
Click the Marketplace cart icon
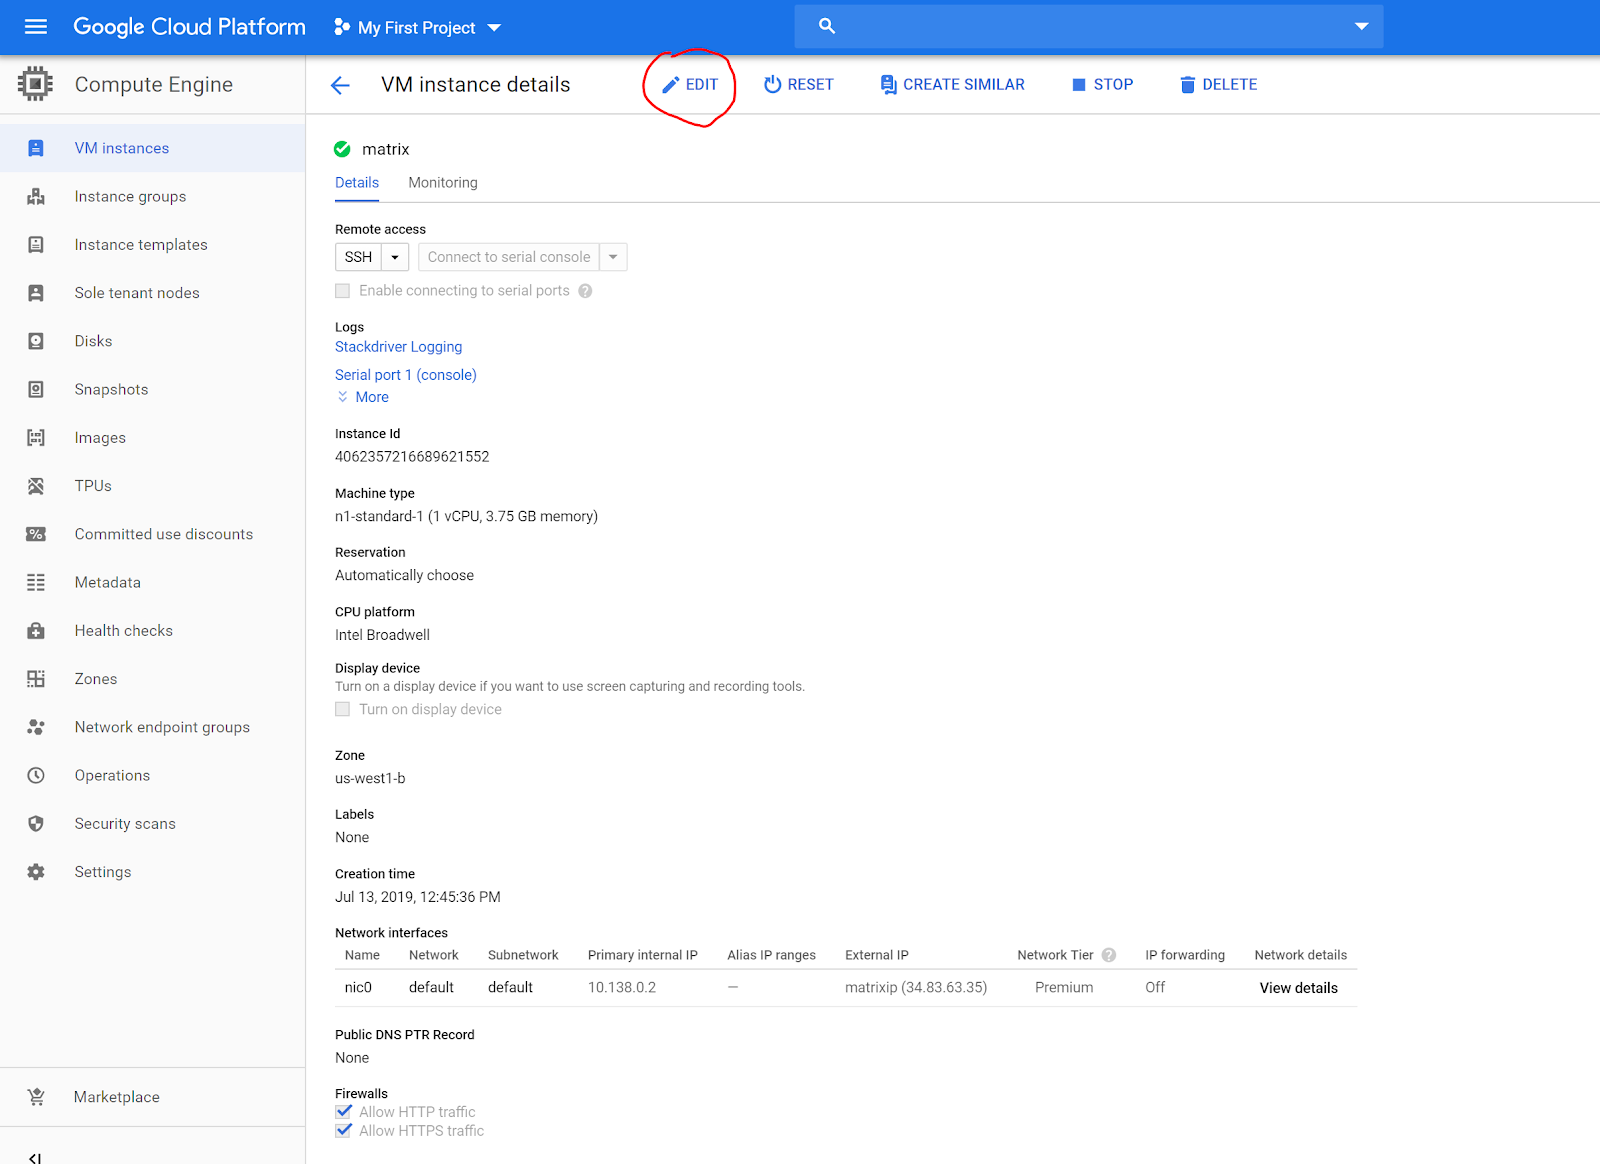(x=36, y=1097)
